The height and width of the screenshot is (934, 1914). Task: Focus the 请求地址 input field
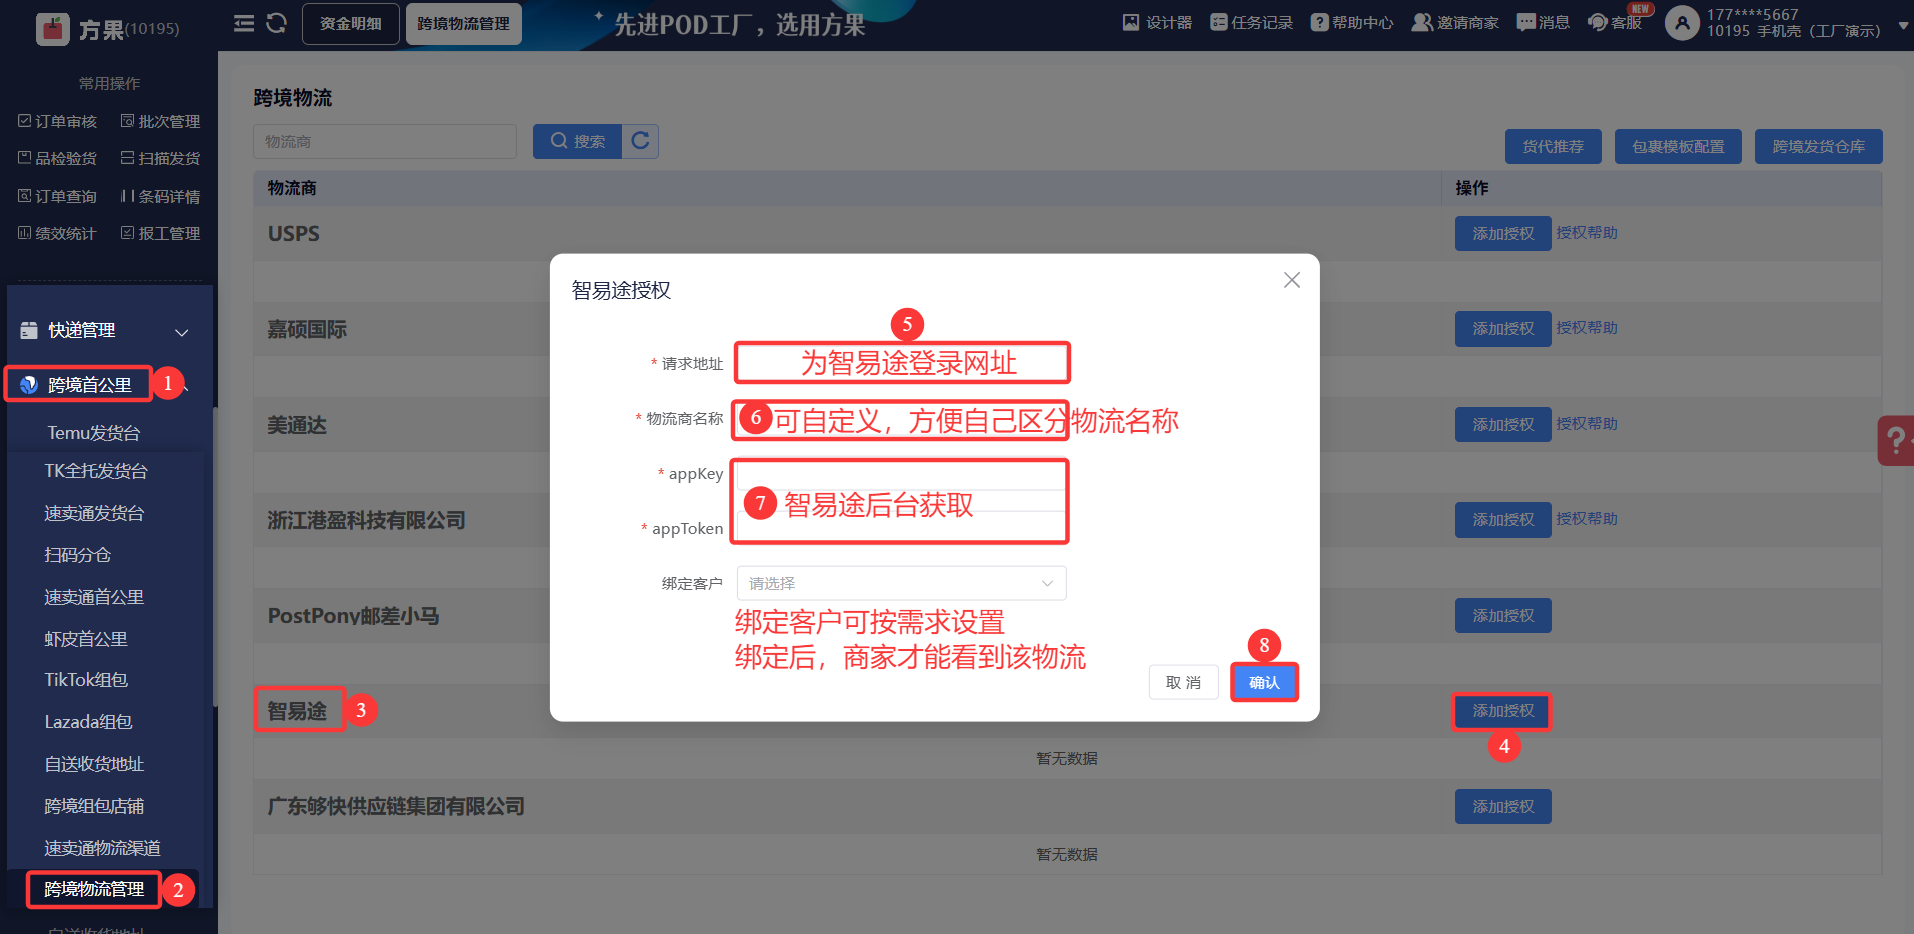[902, 363]
